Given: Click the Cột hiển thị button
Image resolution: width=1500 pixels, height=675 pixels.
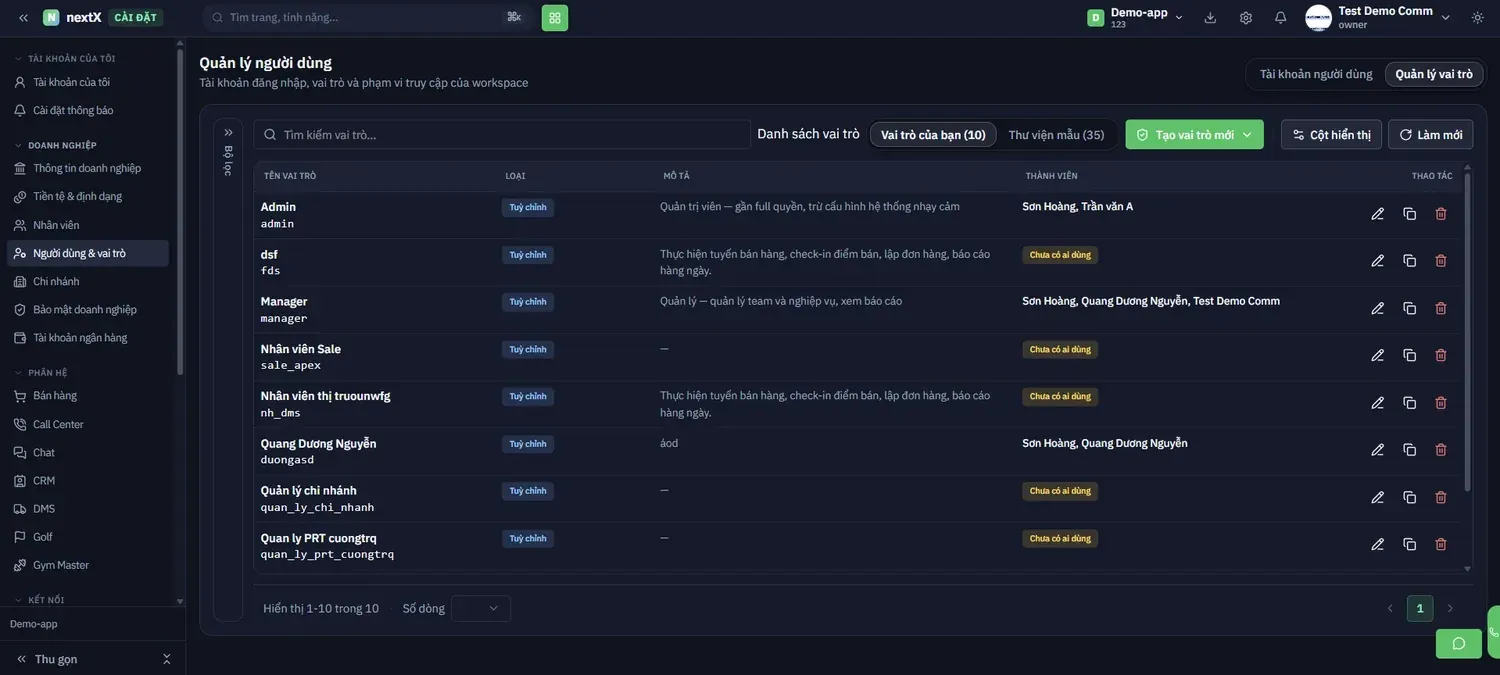Looking at the screenshot, I should click(1331, 135).
